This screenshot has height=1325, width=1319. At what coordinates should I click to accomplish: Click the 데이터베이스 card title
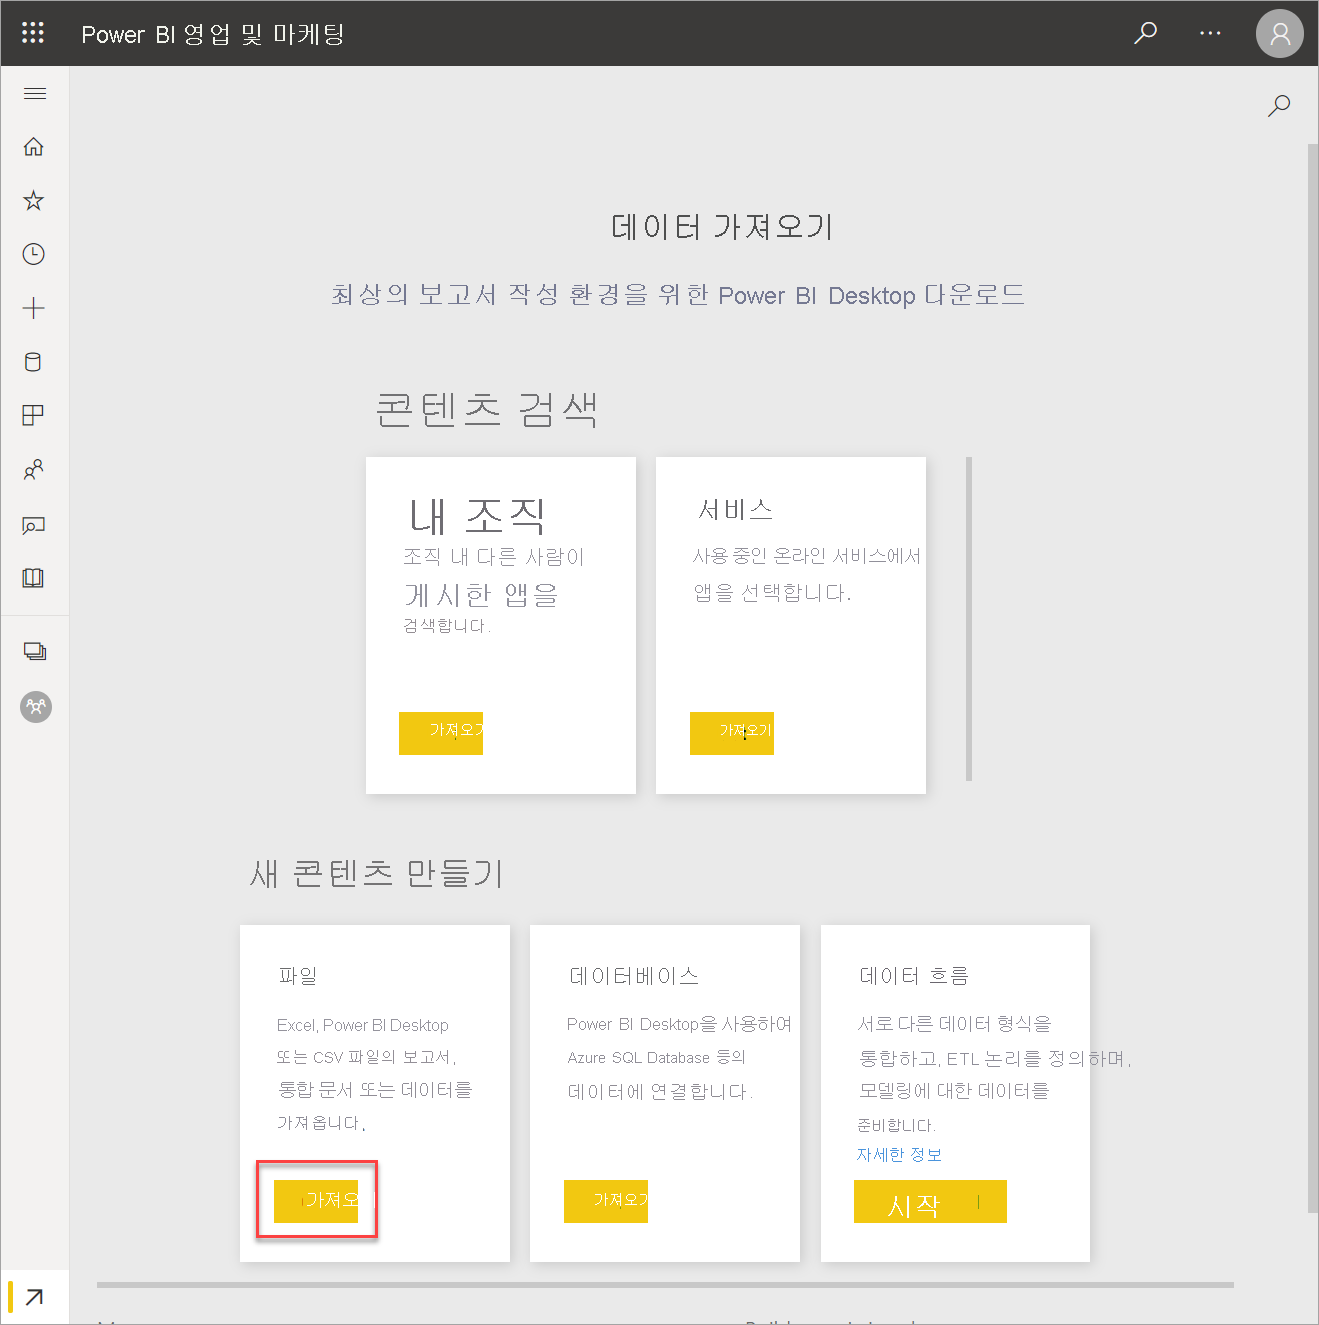click(x=634, y=976)
